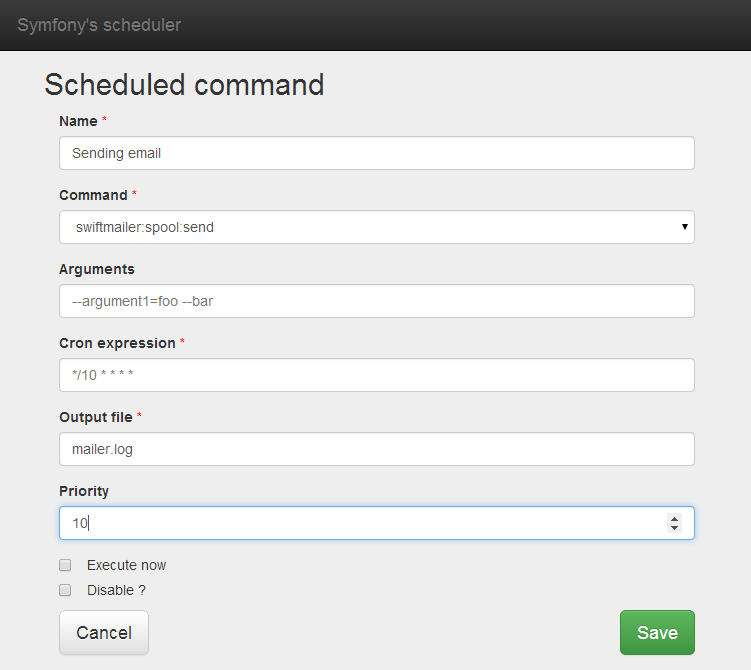Increase Priority with the up stepper arrow
This screenshot has height=670, width=751.
coord(674,519)
